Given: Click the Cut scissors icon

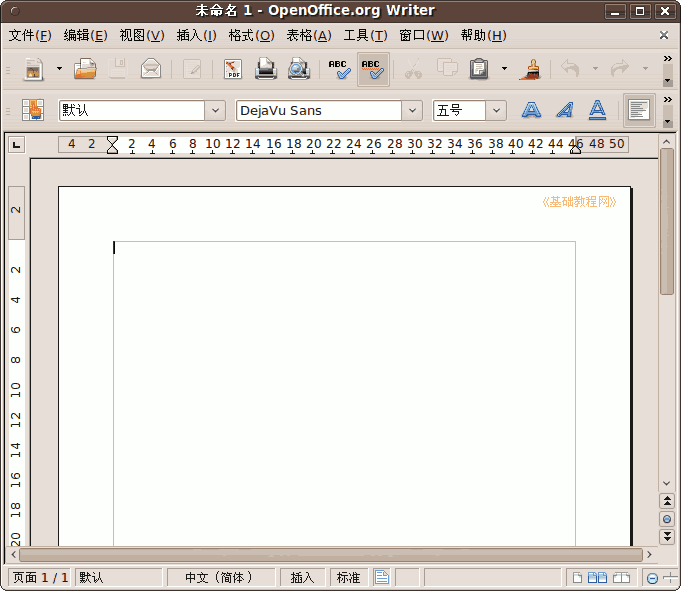Looking at the screenshot, I should [413, 69].
